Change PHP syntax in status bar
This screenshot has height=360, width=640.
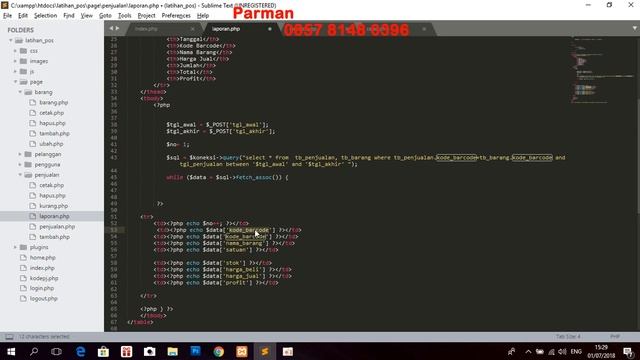(x=615, y=337)
